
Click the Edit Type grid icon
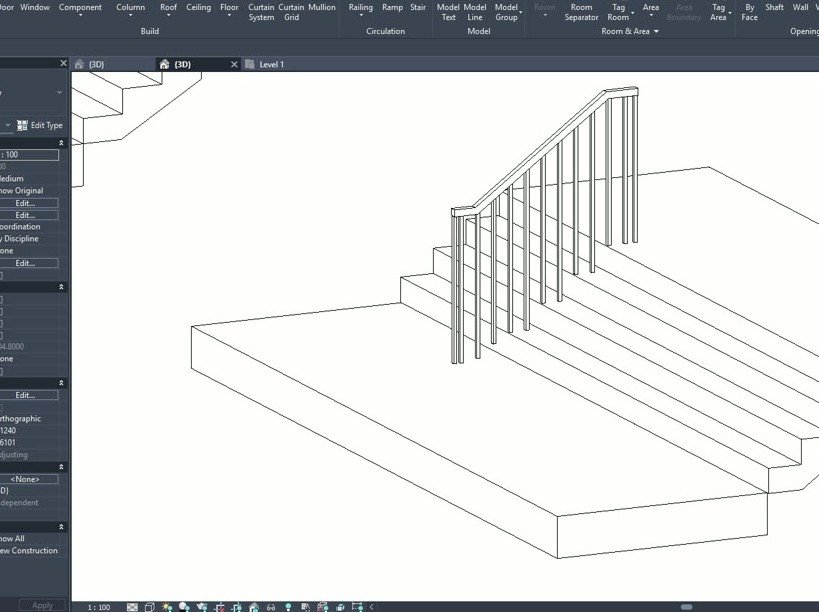pos(22,125)
